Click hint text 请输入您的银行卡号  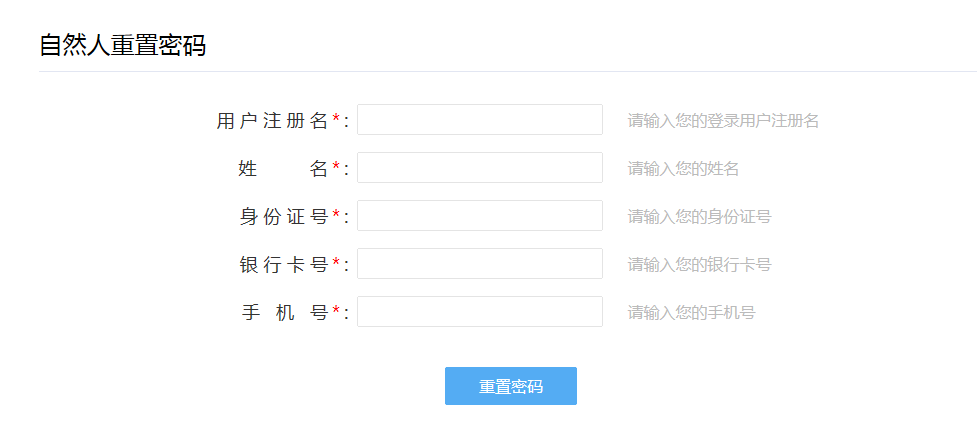click(699, 265)
